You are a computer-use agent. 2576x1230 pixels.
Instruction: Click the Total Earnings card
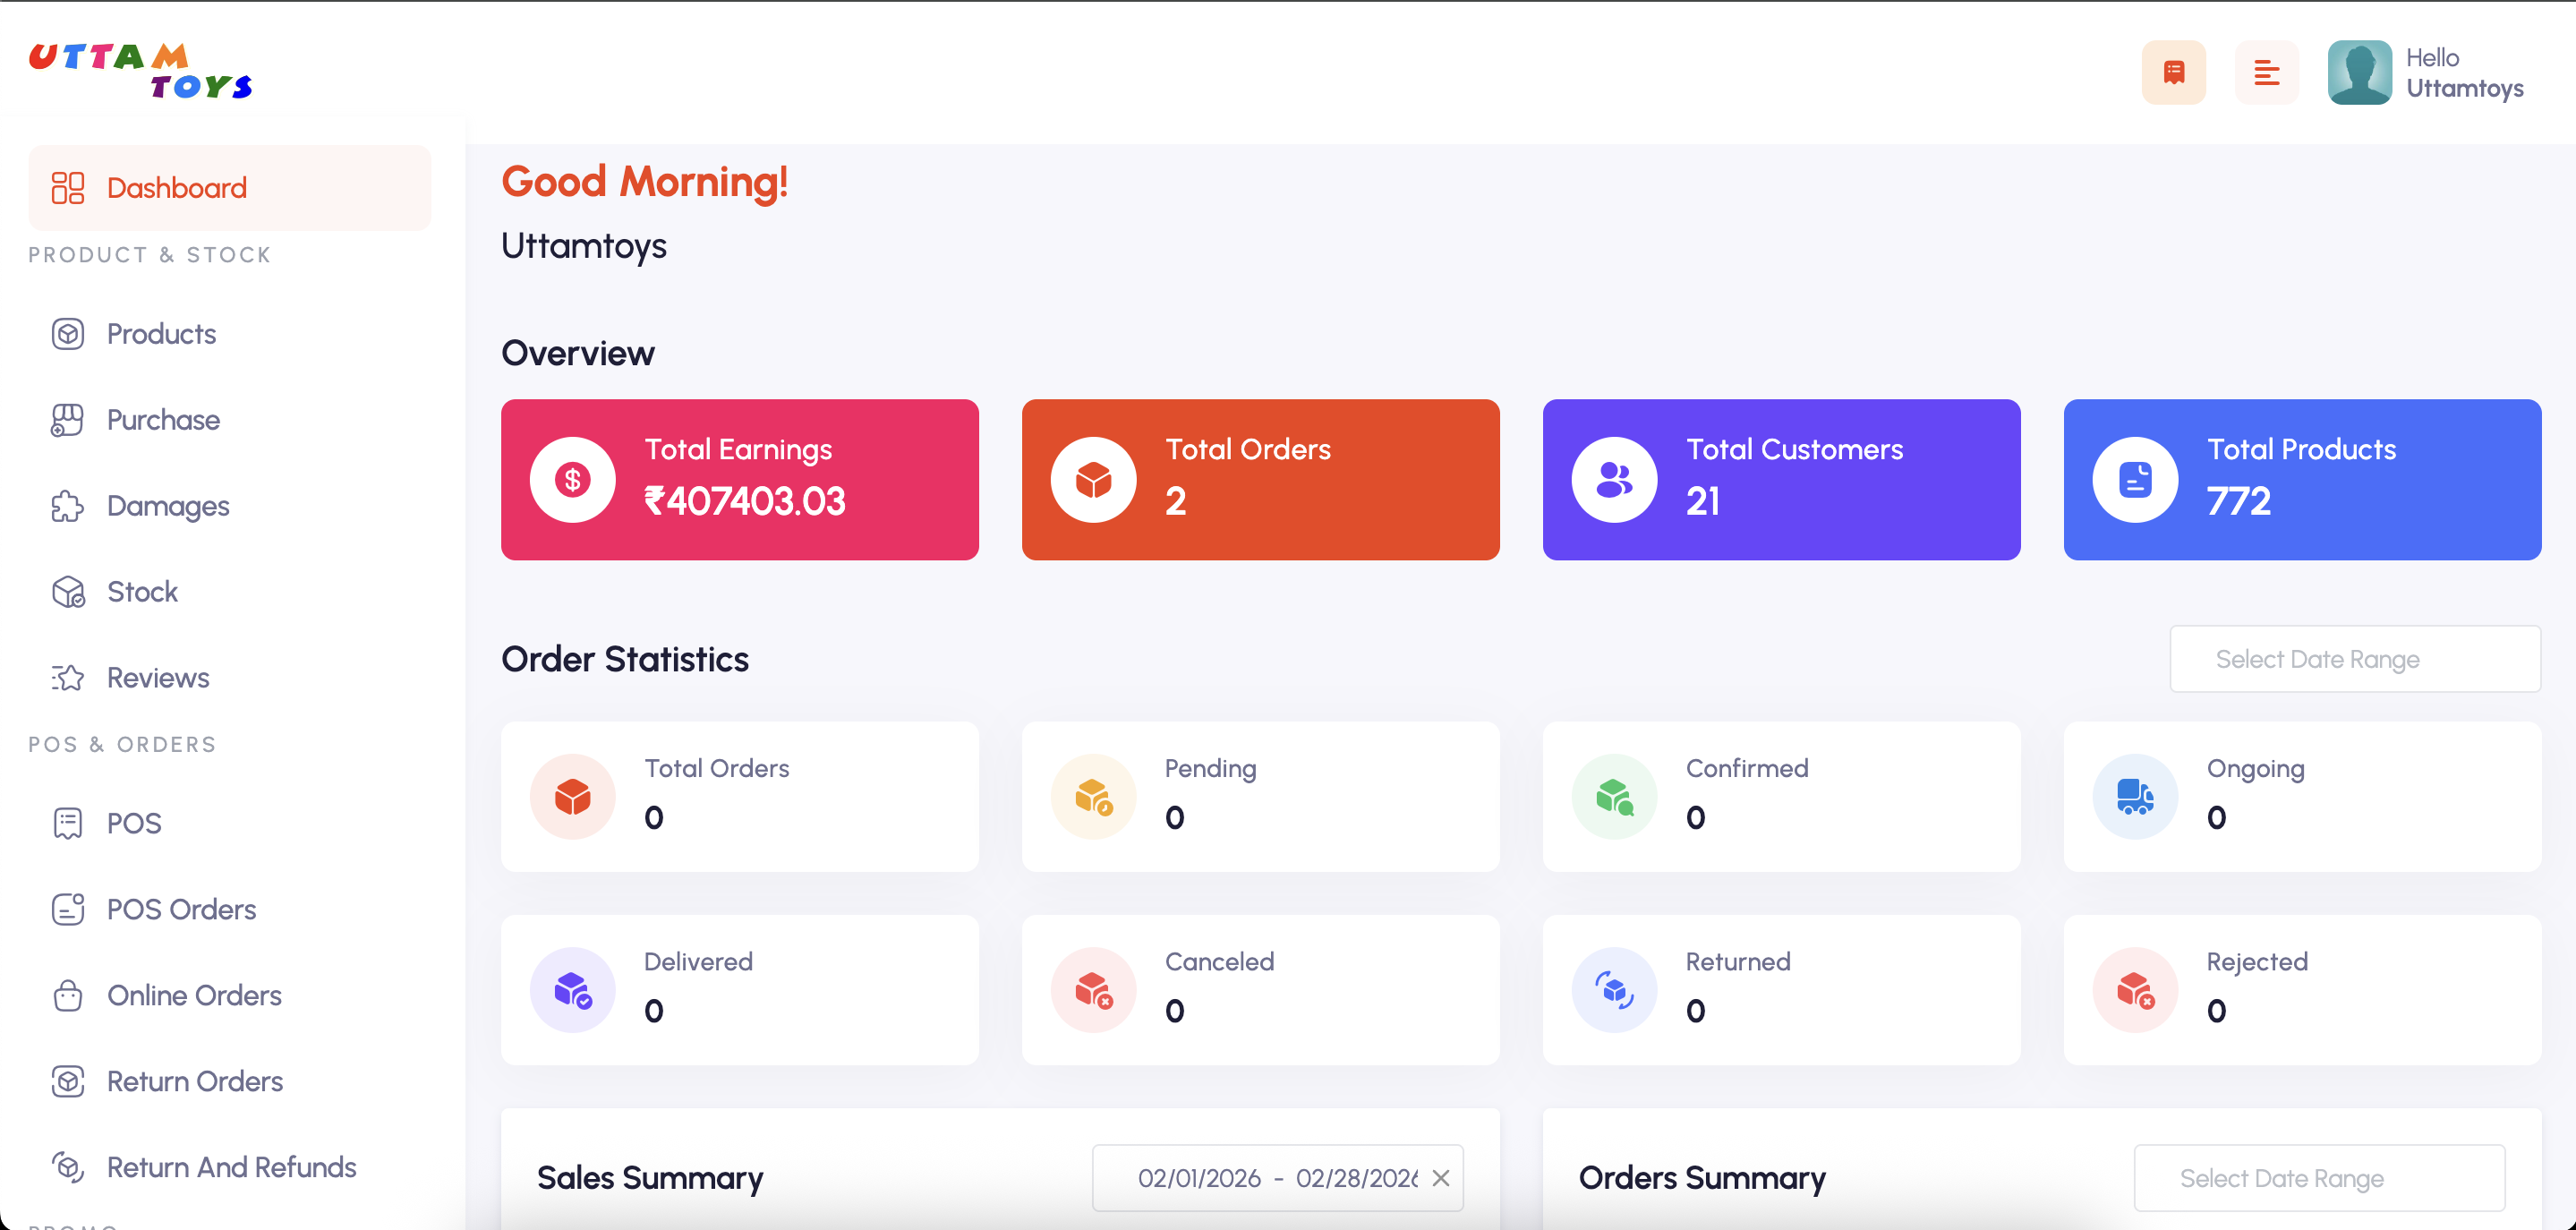point(739,479)
